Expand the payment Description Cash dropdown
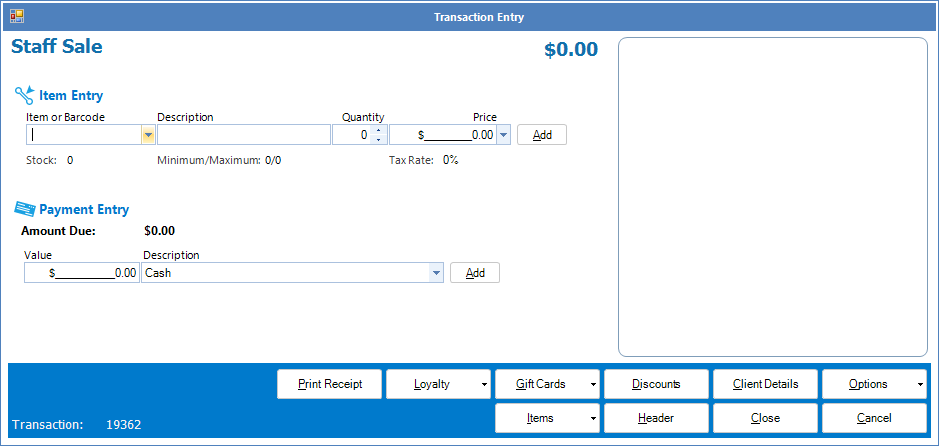 point(436,273)
